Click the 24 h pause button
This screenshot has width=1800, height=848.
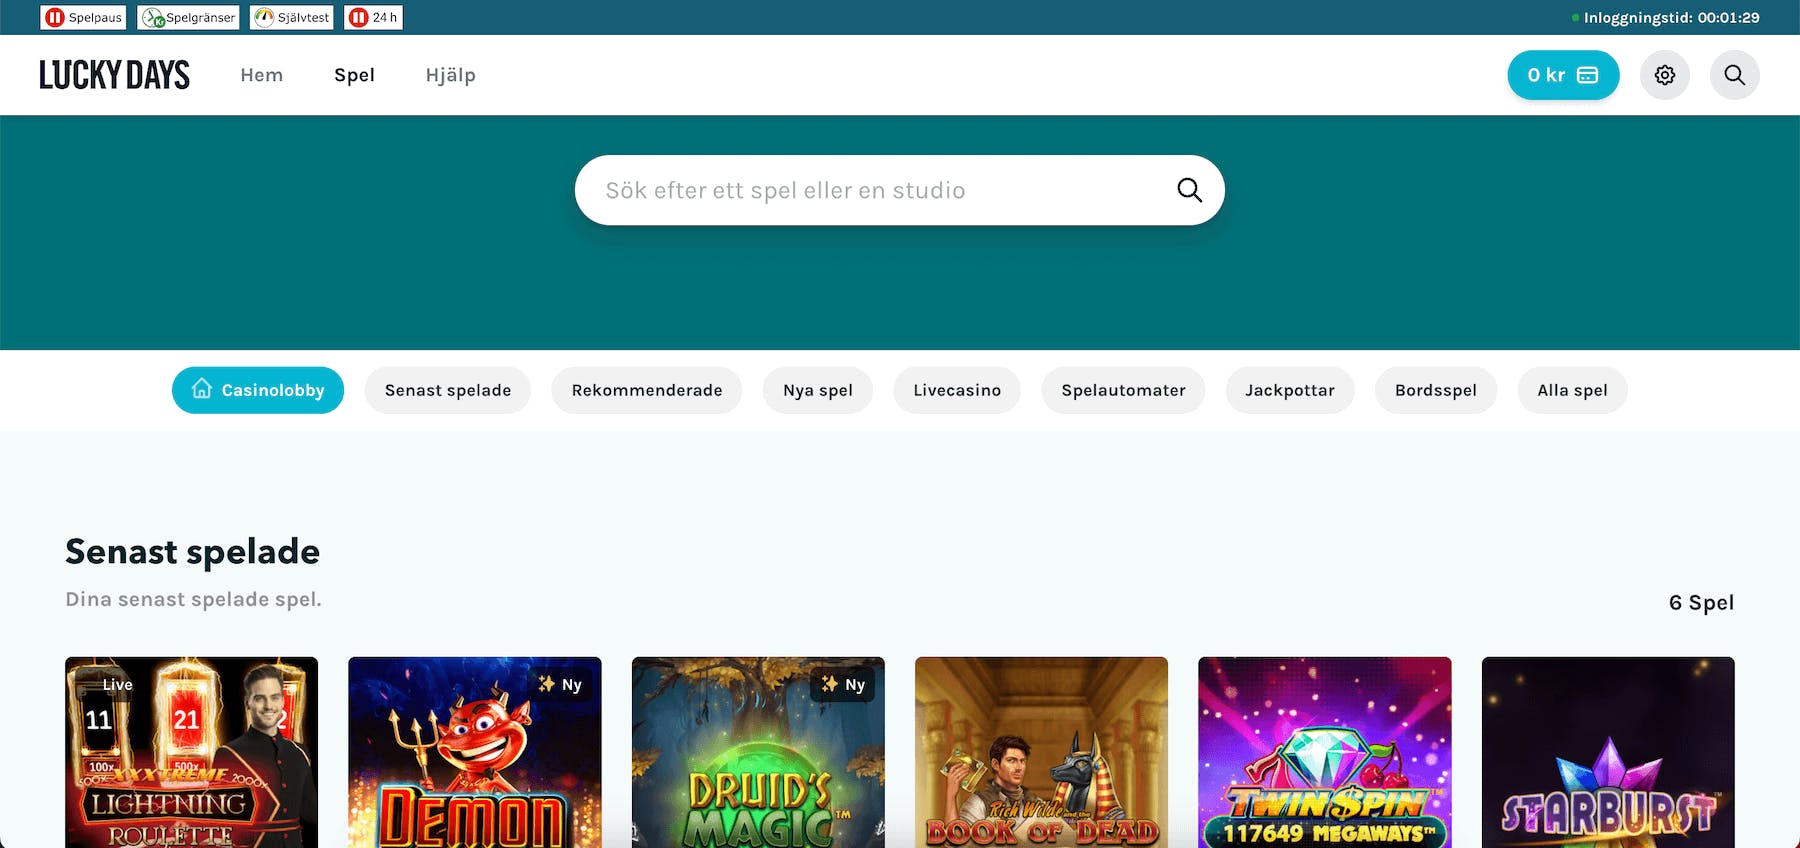tap(373, 17)
